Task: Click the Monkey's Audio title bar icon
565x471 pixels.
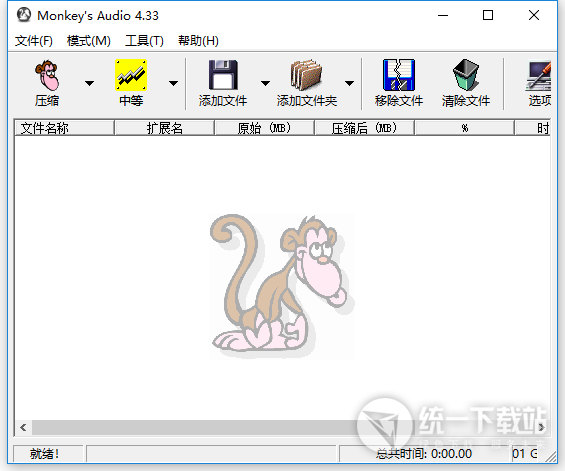Action: tap(24, 15)
